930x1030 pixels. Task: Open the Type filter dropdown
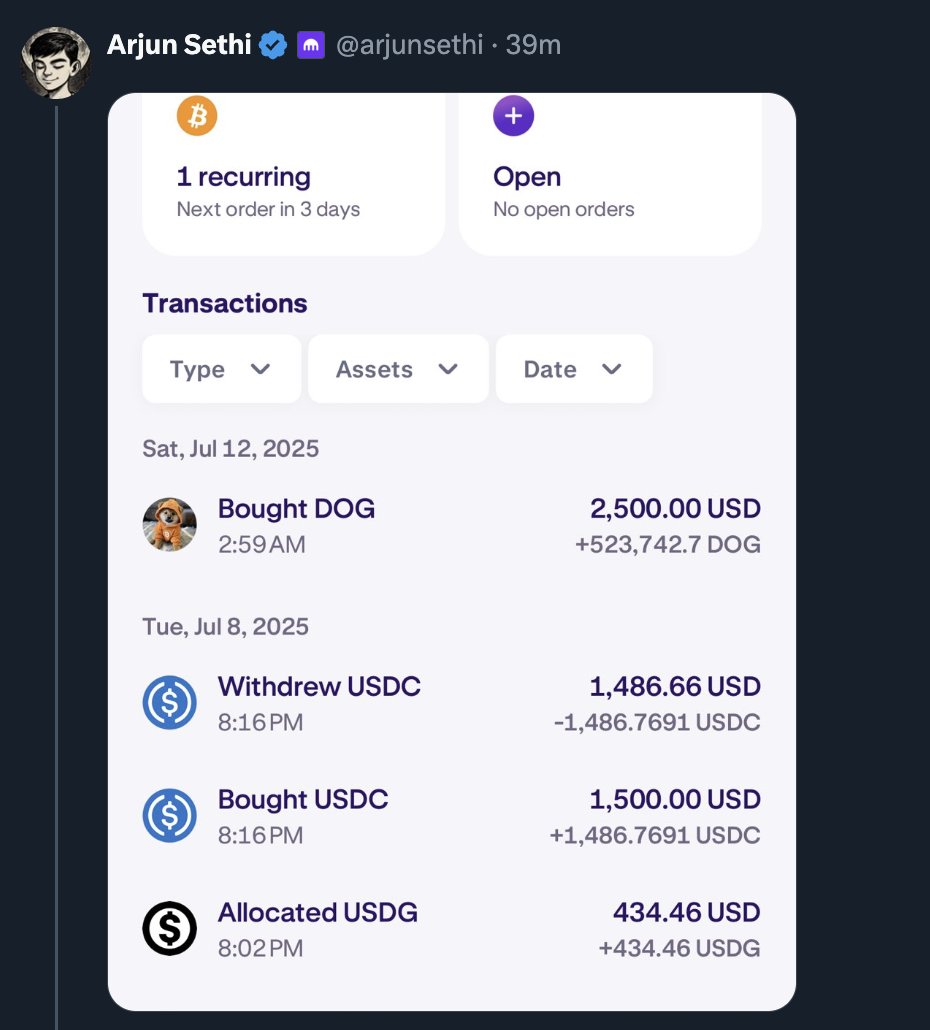click(221, 369)
